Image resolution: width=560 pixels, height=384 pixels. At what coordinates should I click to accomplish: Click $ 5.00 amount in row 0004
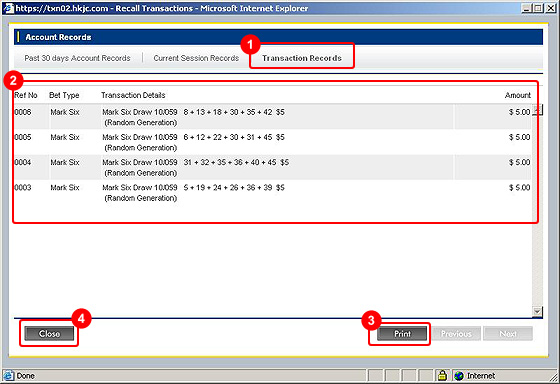[x=519, y=163]
